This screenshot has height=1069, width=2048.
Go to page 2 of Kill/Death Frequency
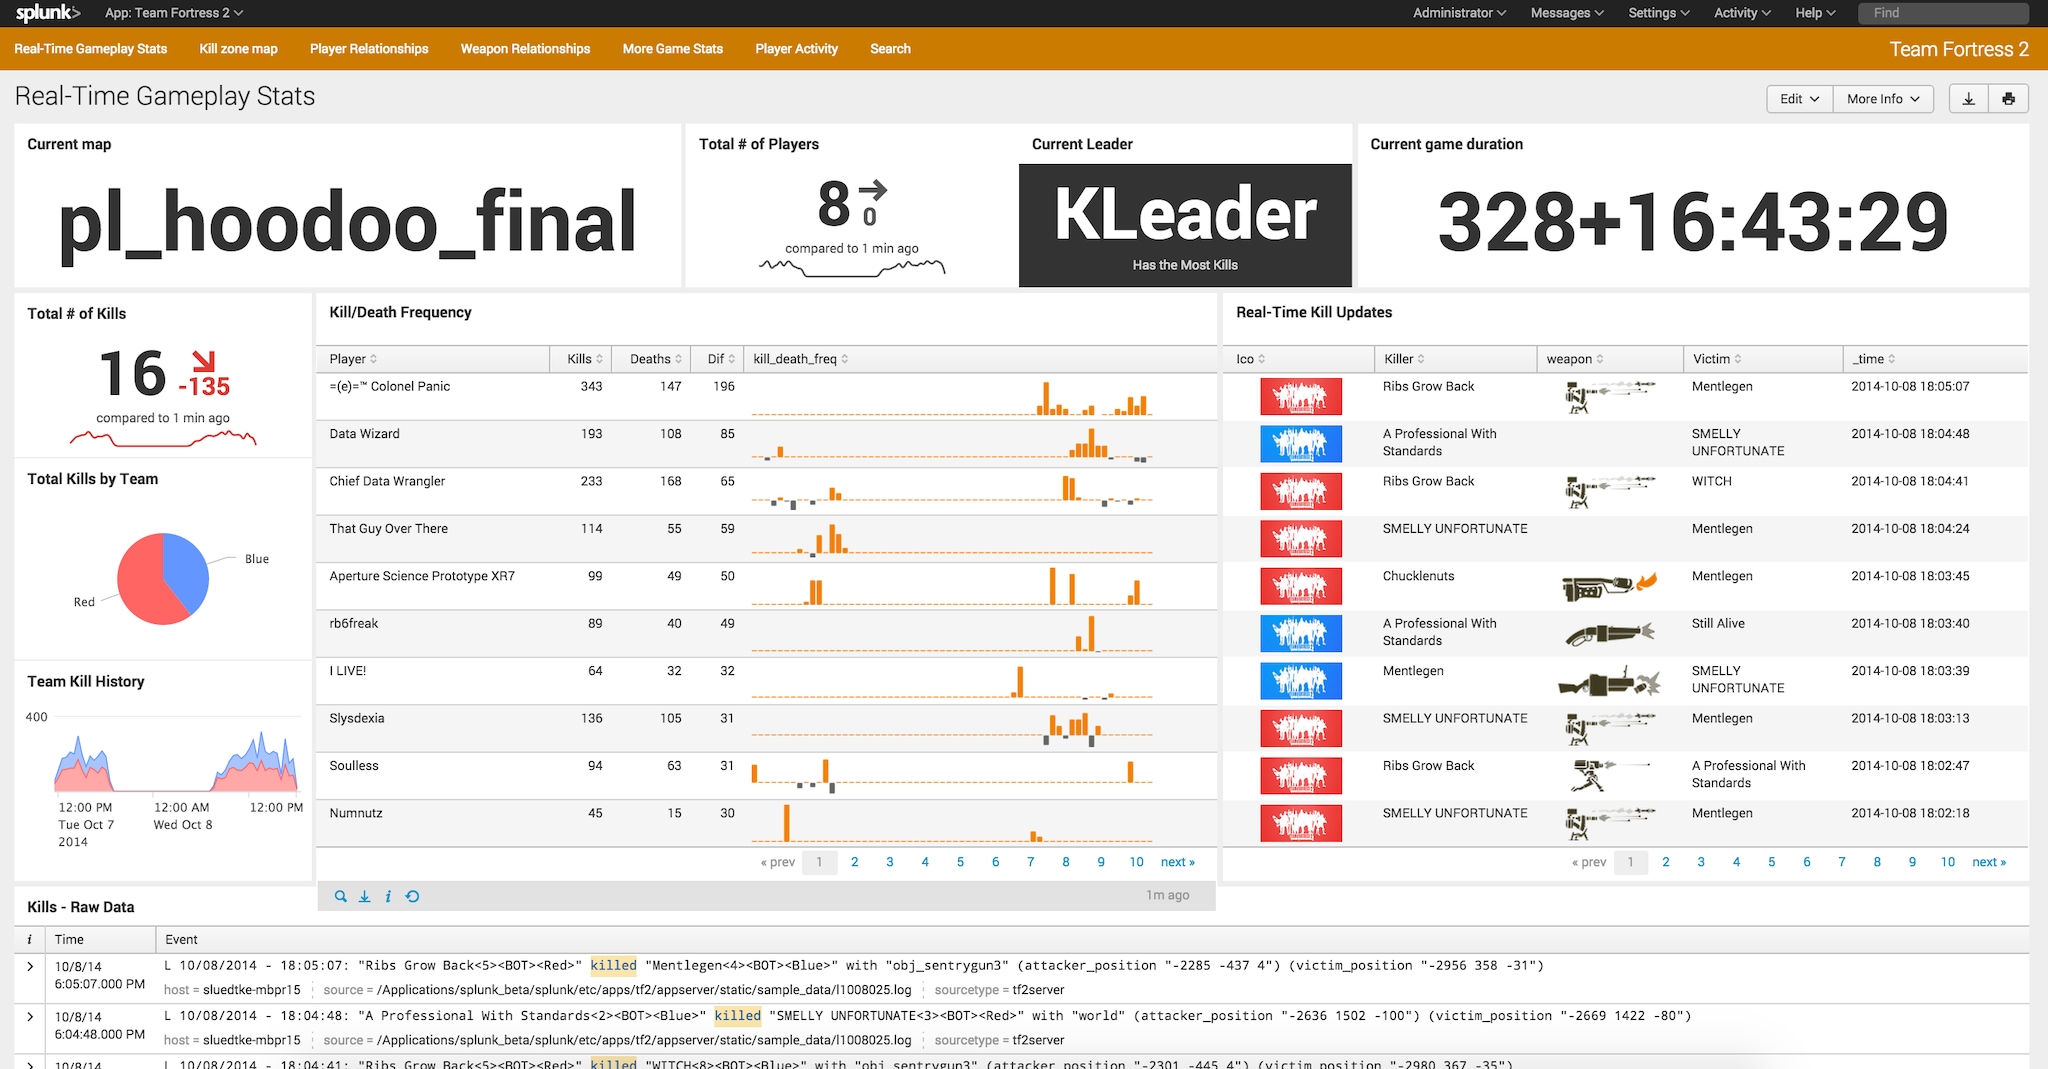[x=854, y=862]
